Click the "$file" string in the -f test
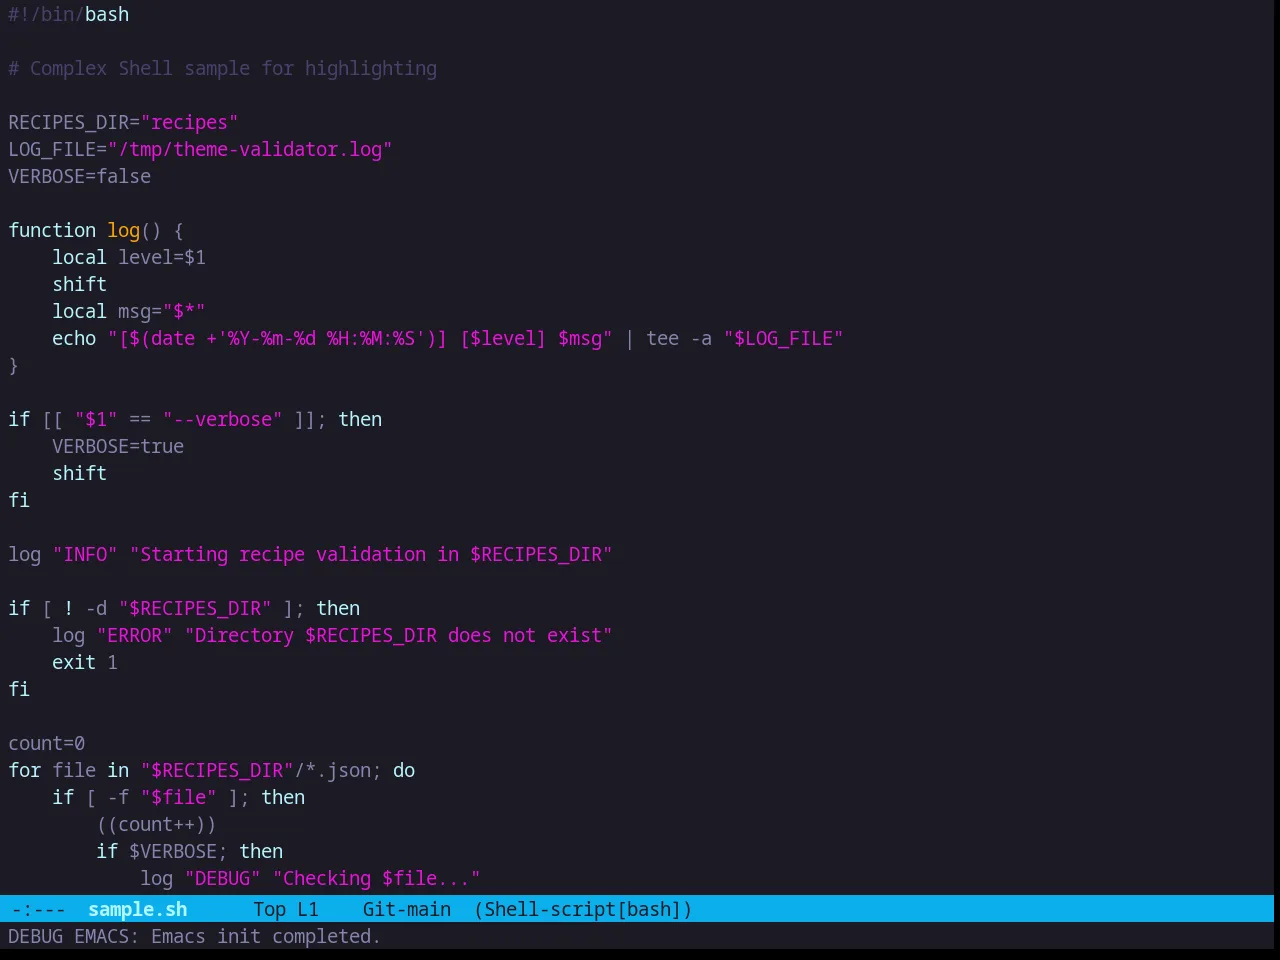1280x960 pixels. pos(179,797)
